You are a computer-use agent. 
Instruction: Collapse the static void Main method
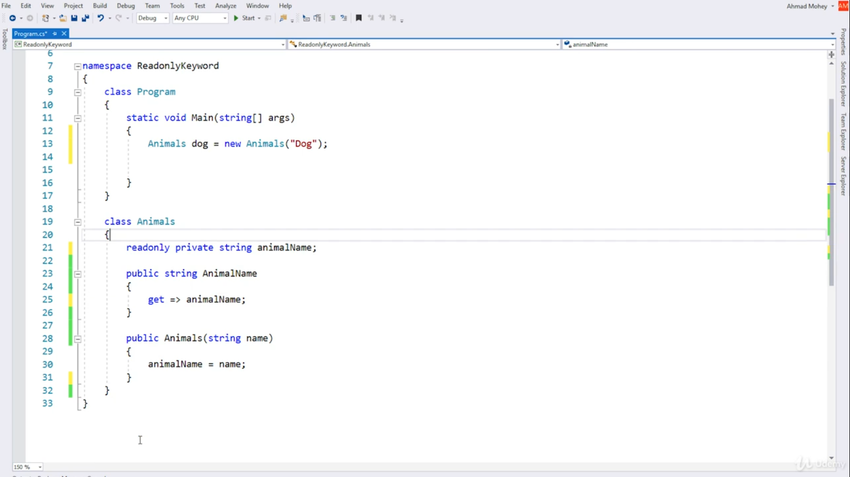[78, 118]
